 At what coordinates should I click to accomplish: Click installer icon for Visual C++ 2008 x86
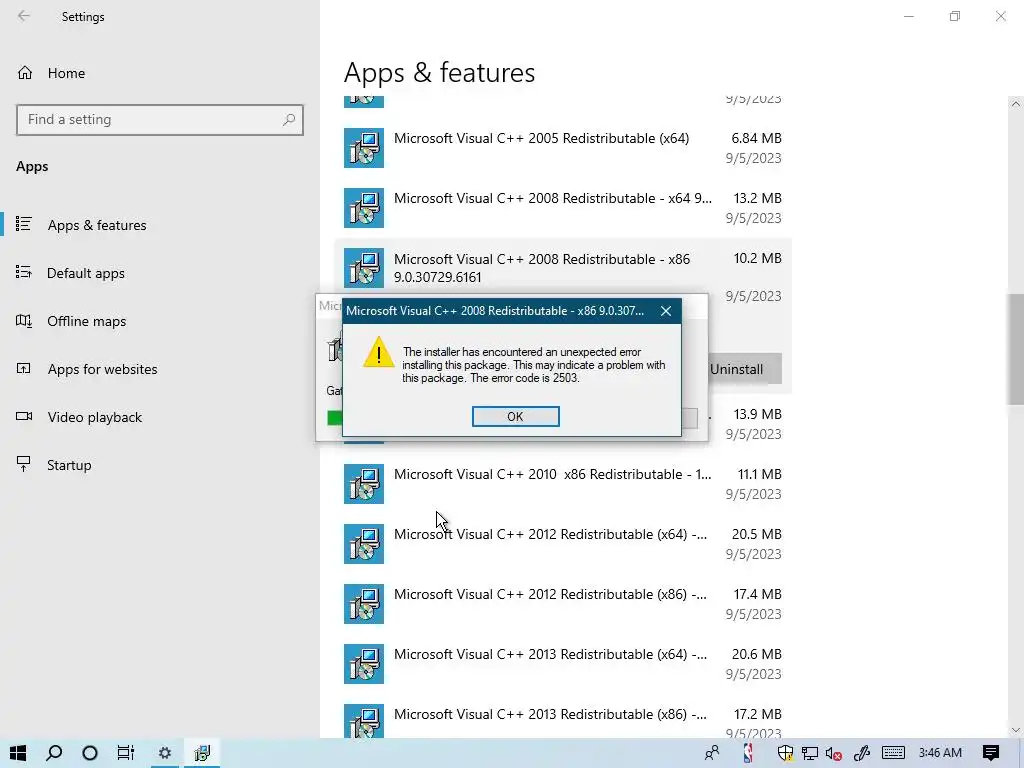pos(364,268)
